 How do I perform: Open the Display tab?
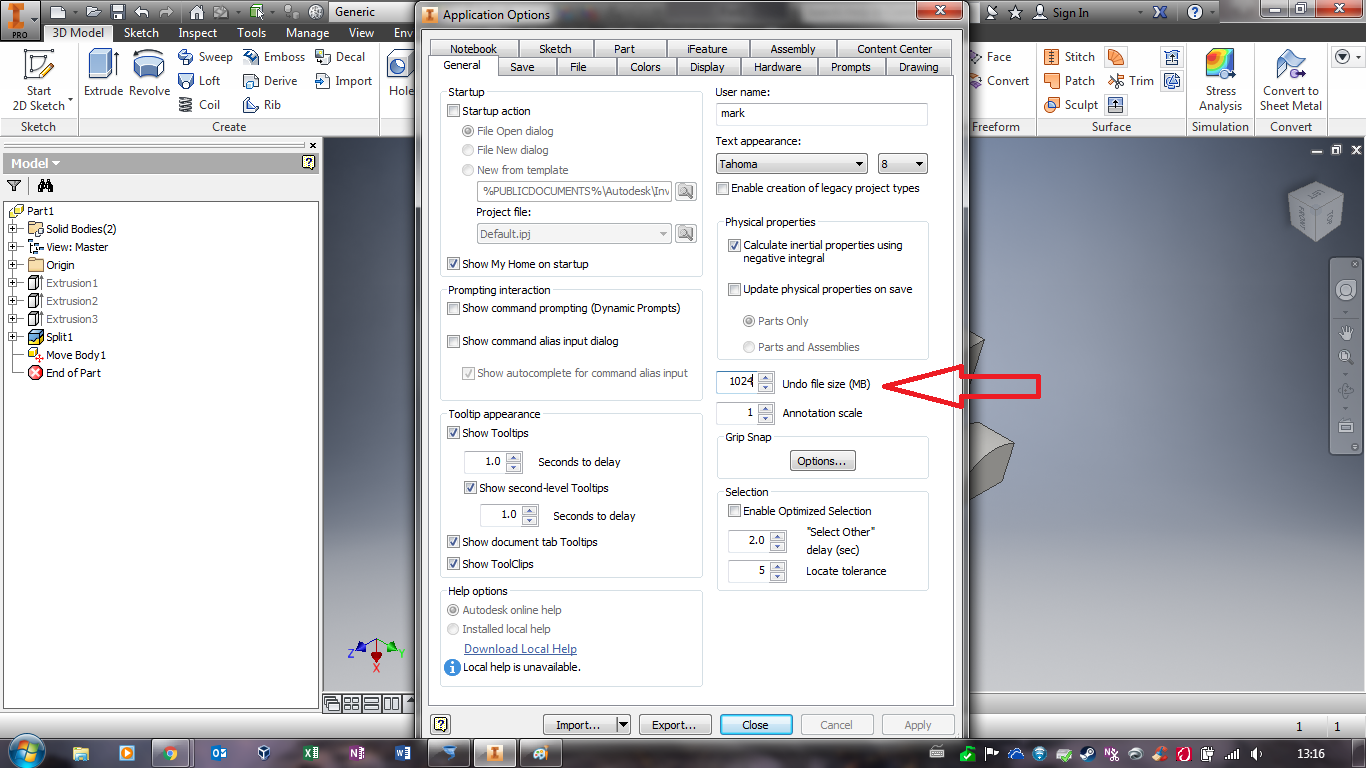[707, 67]
